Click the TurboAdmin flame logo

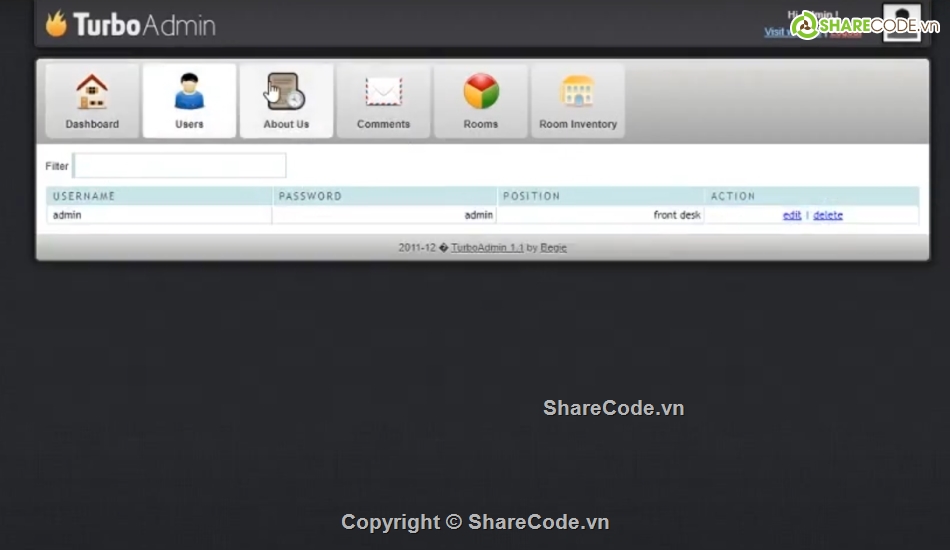pos(56,24)
